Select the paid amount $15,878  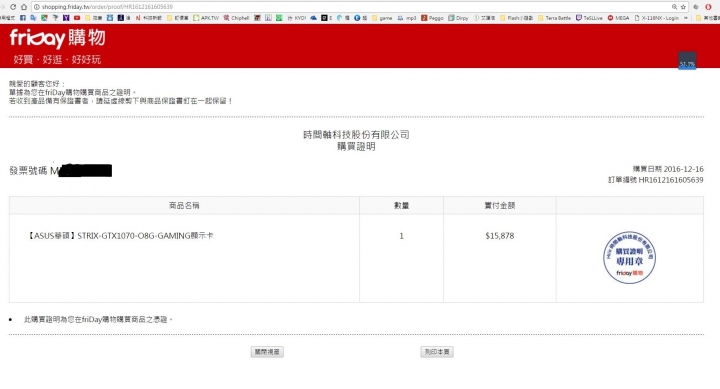(500, 236)
